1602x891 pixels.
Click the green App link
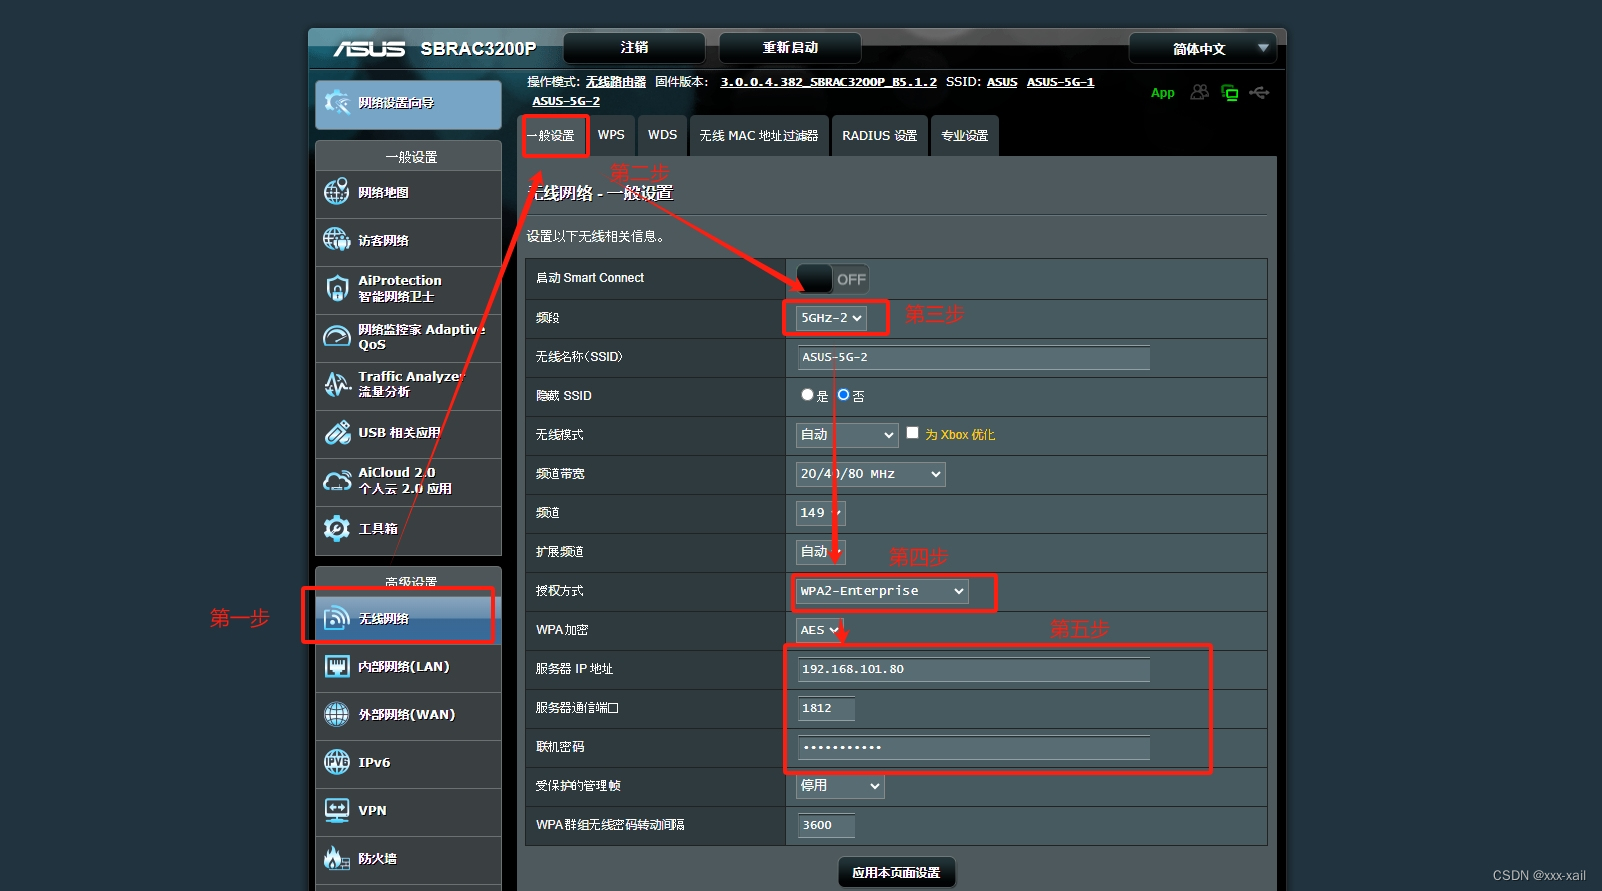tap(1162, 93)
